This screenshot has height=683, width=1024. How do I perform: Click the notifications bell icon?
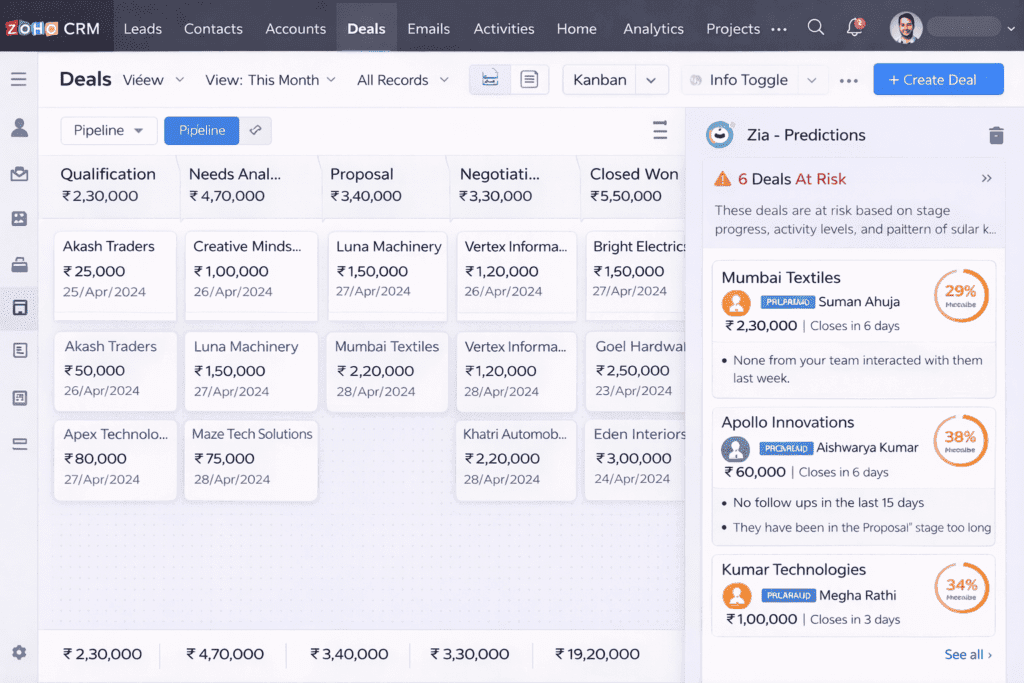coord(854,27)
